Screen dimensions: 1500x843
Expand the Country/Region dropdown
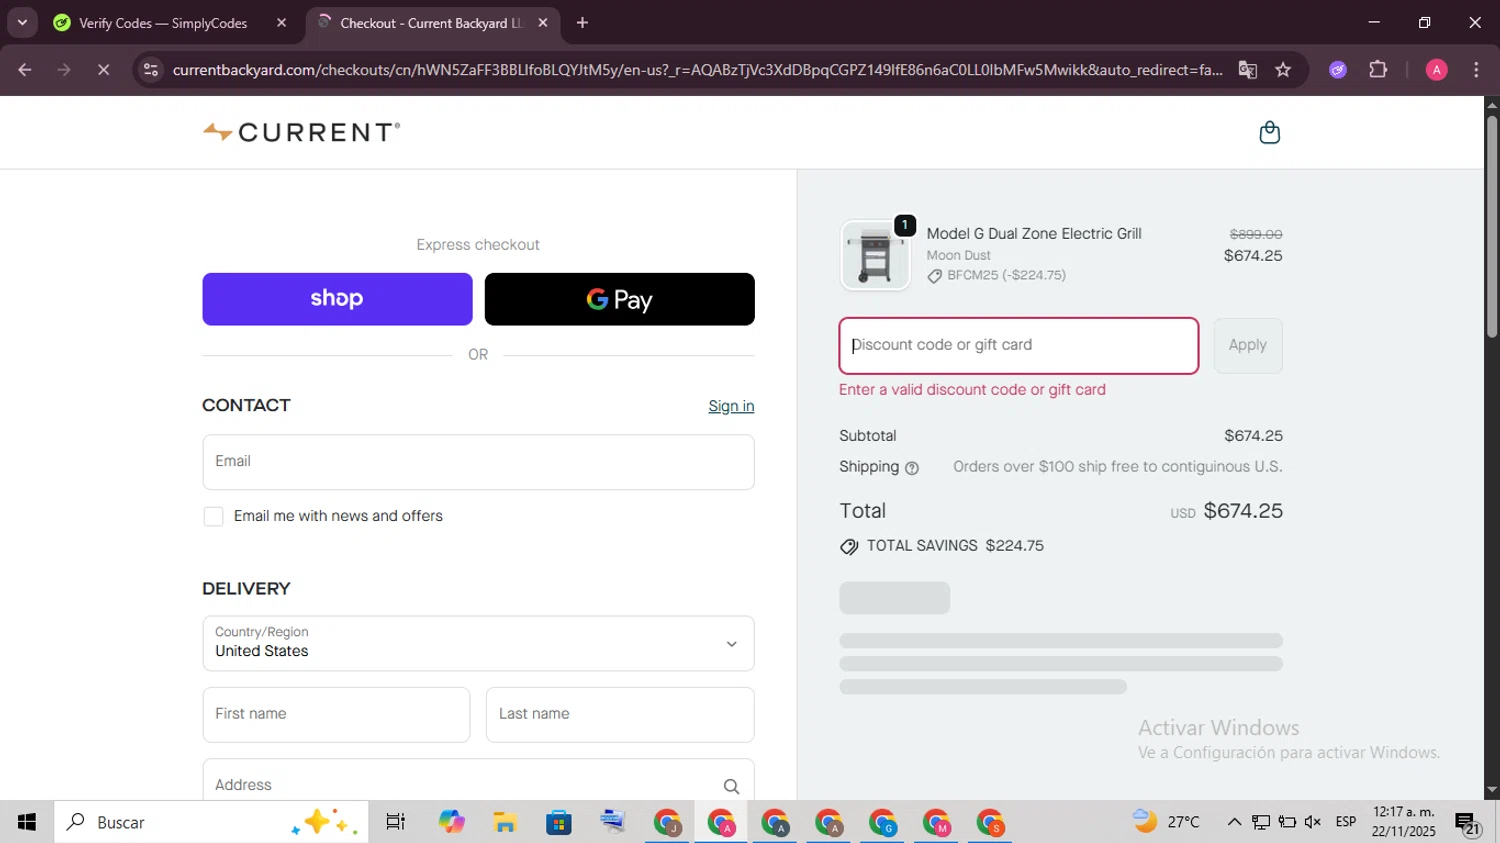pos(478,643)
